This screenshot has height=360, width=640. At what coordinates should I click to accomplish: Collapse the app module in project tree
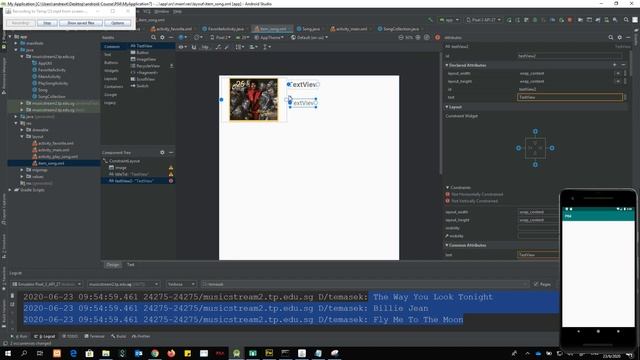point(10,36)
